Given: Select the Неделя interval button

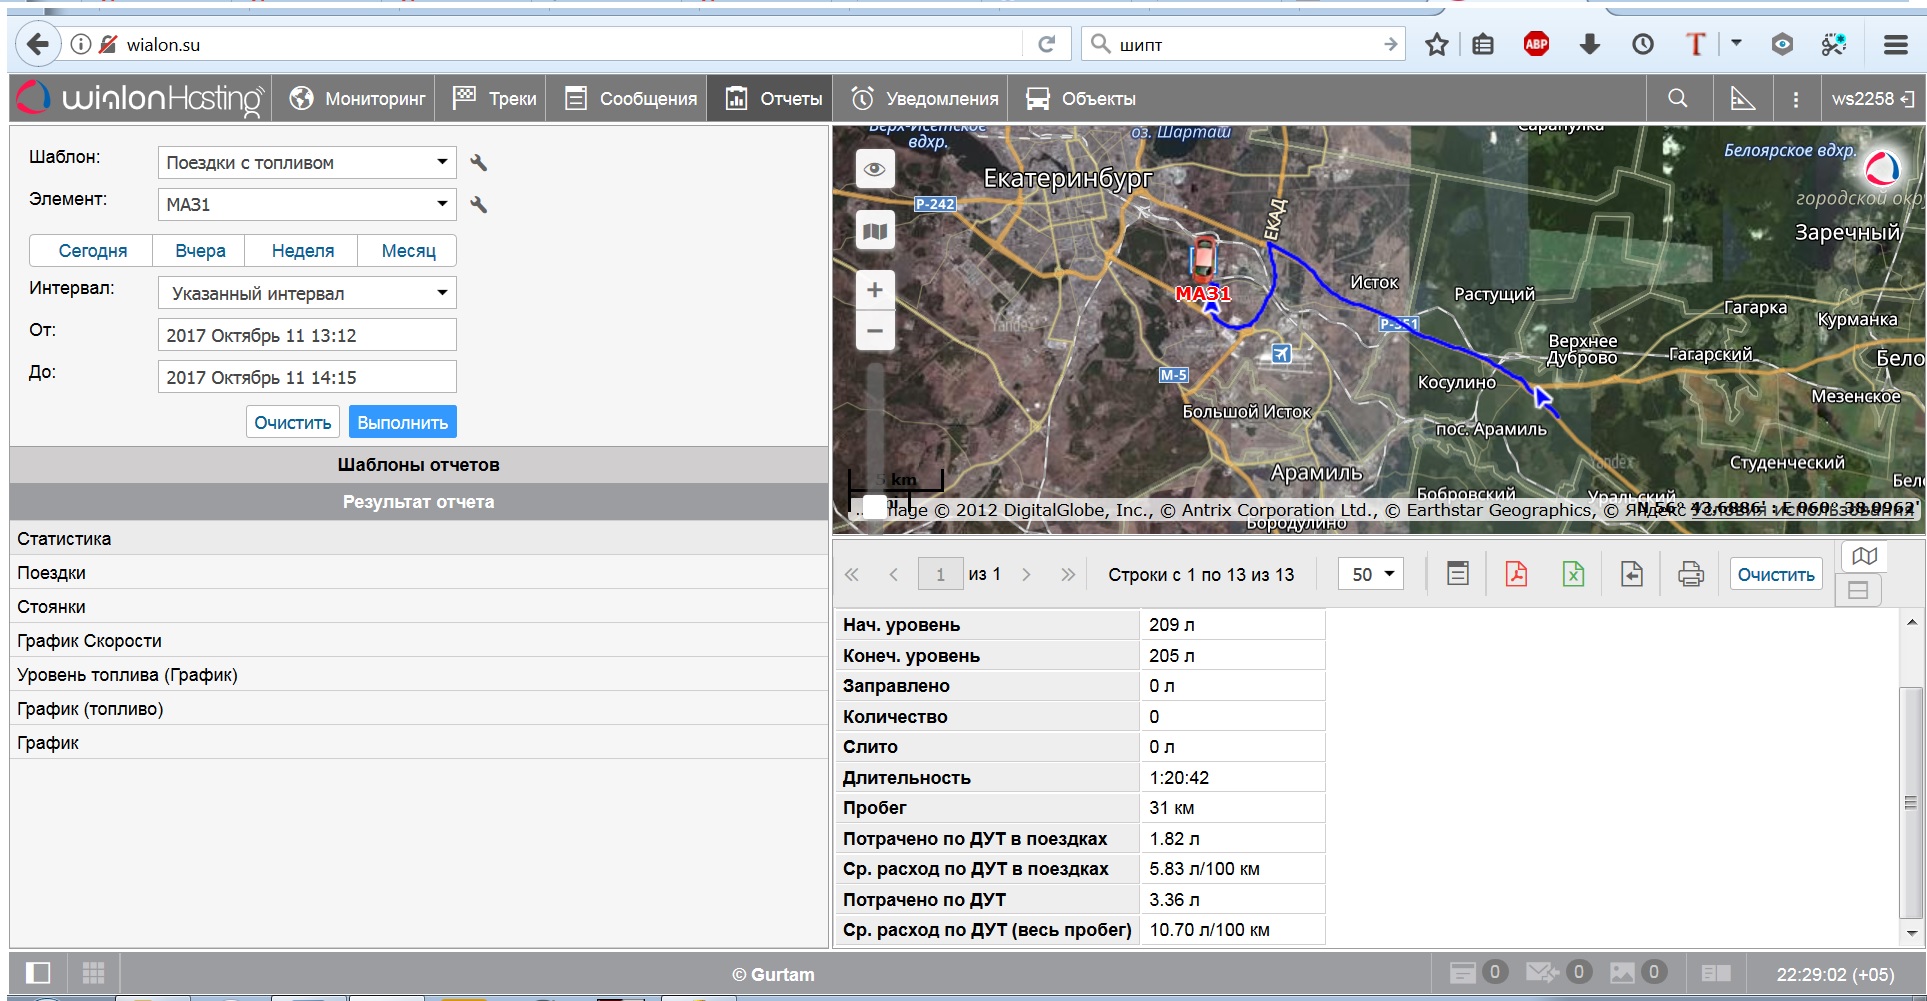Looking at the screenshot, I should [302, 251].
